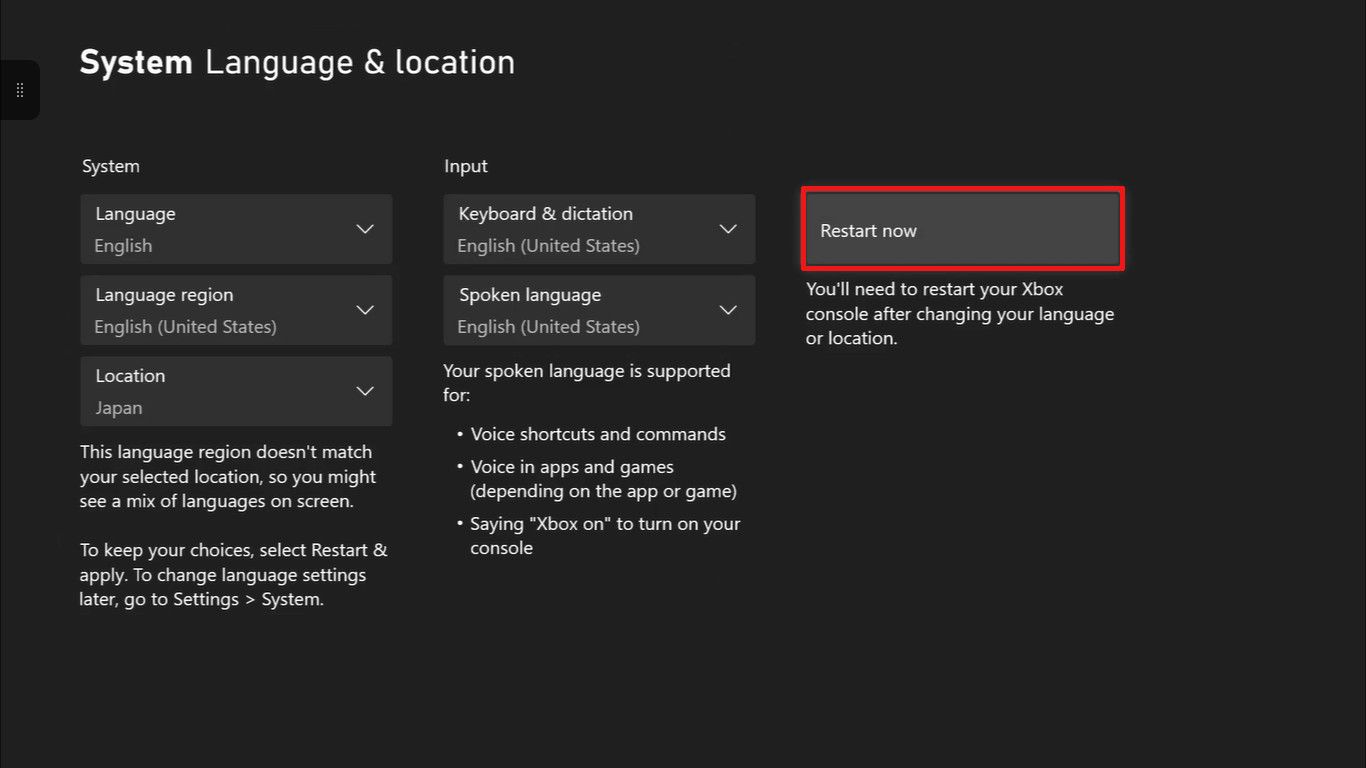Click the Spoken language chevron arrow
Image resolution: width=1366 pixels, height=768 pixels.
click(x=728, y=310)
